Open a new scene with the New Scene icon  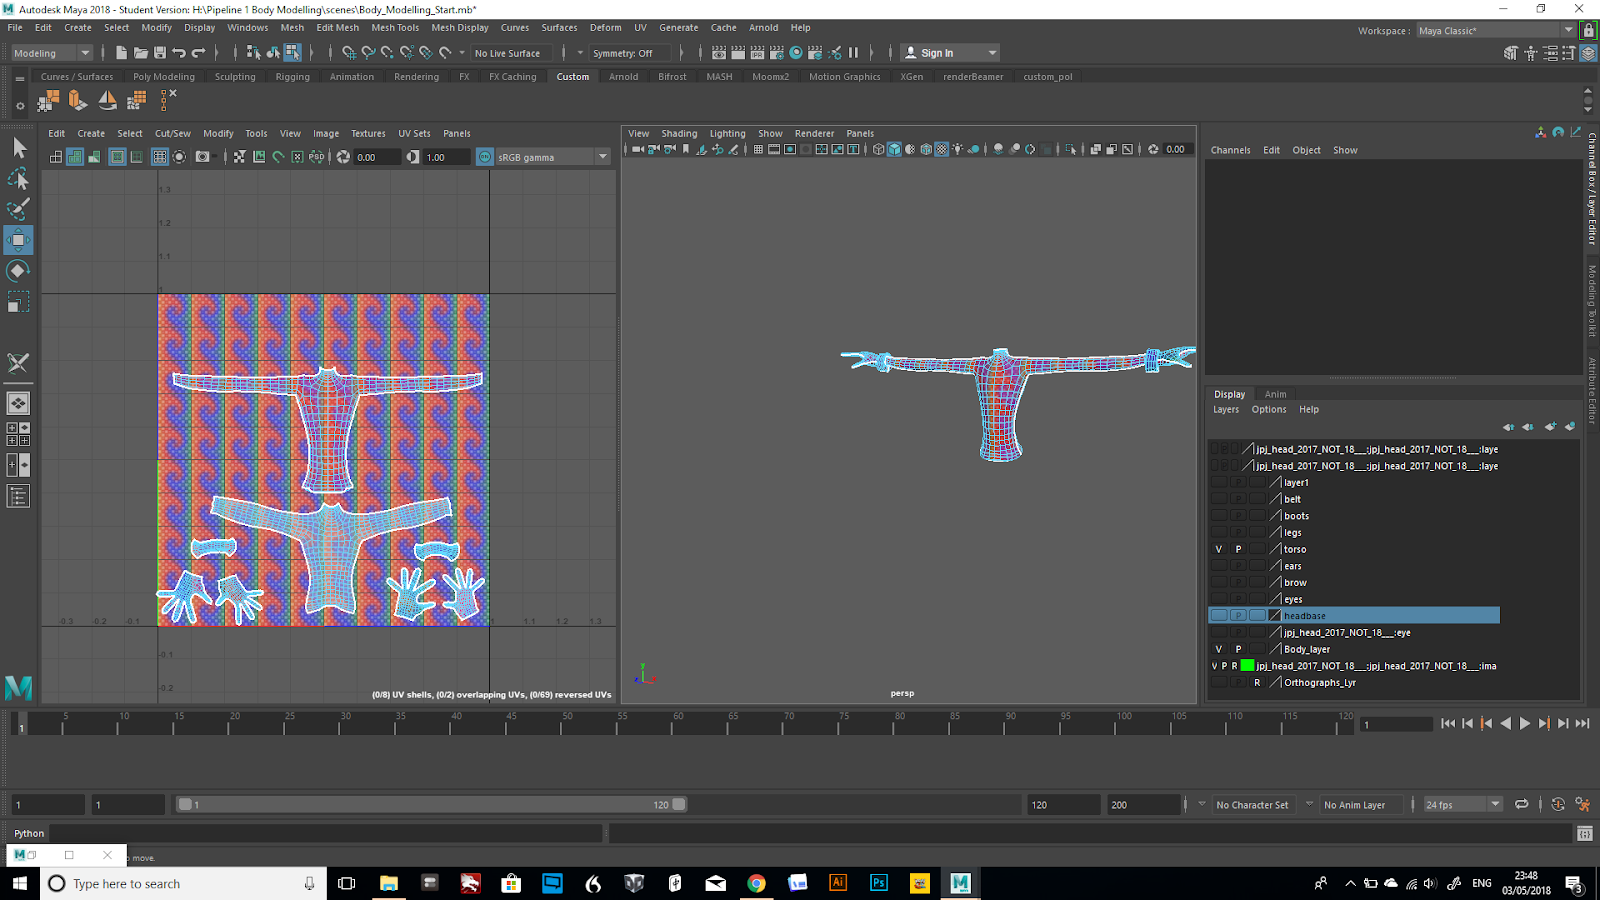[121, 52]
